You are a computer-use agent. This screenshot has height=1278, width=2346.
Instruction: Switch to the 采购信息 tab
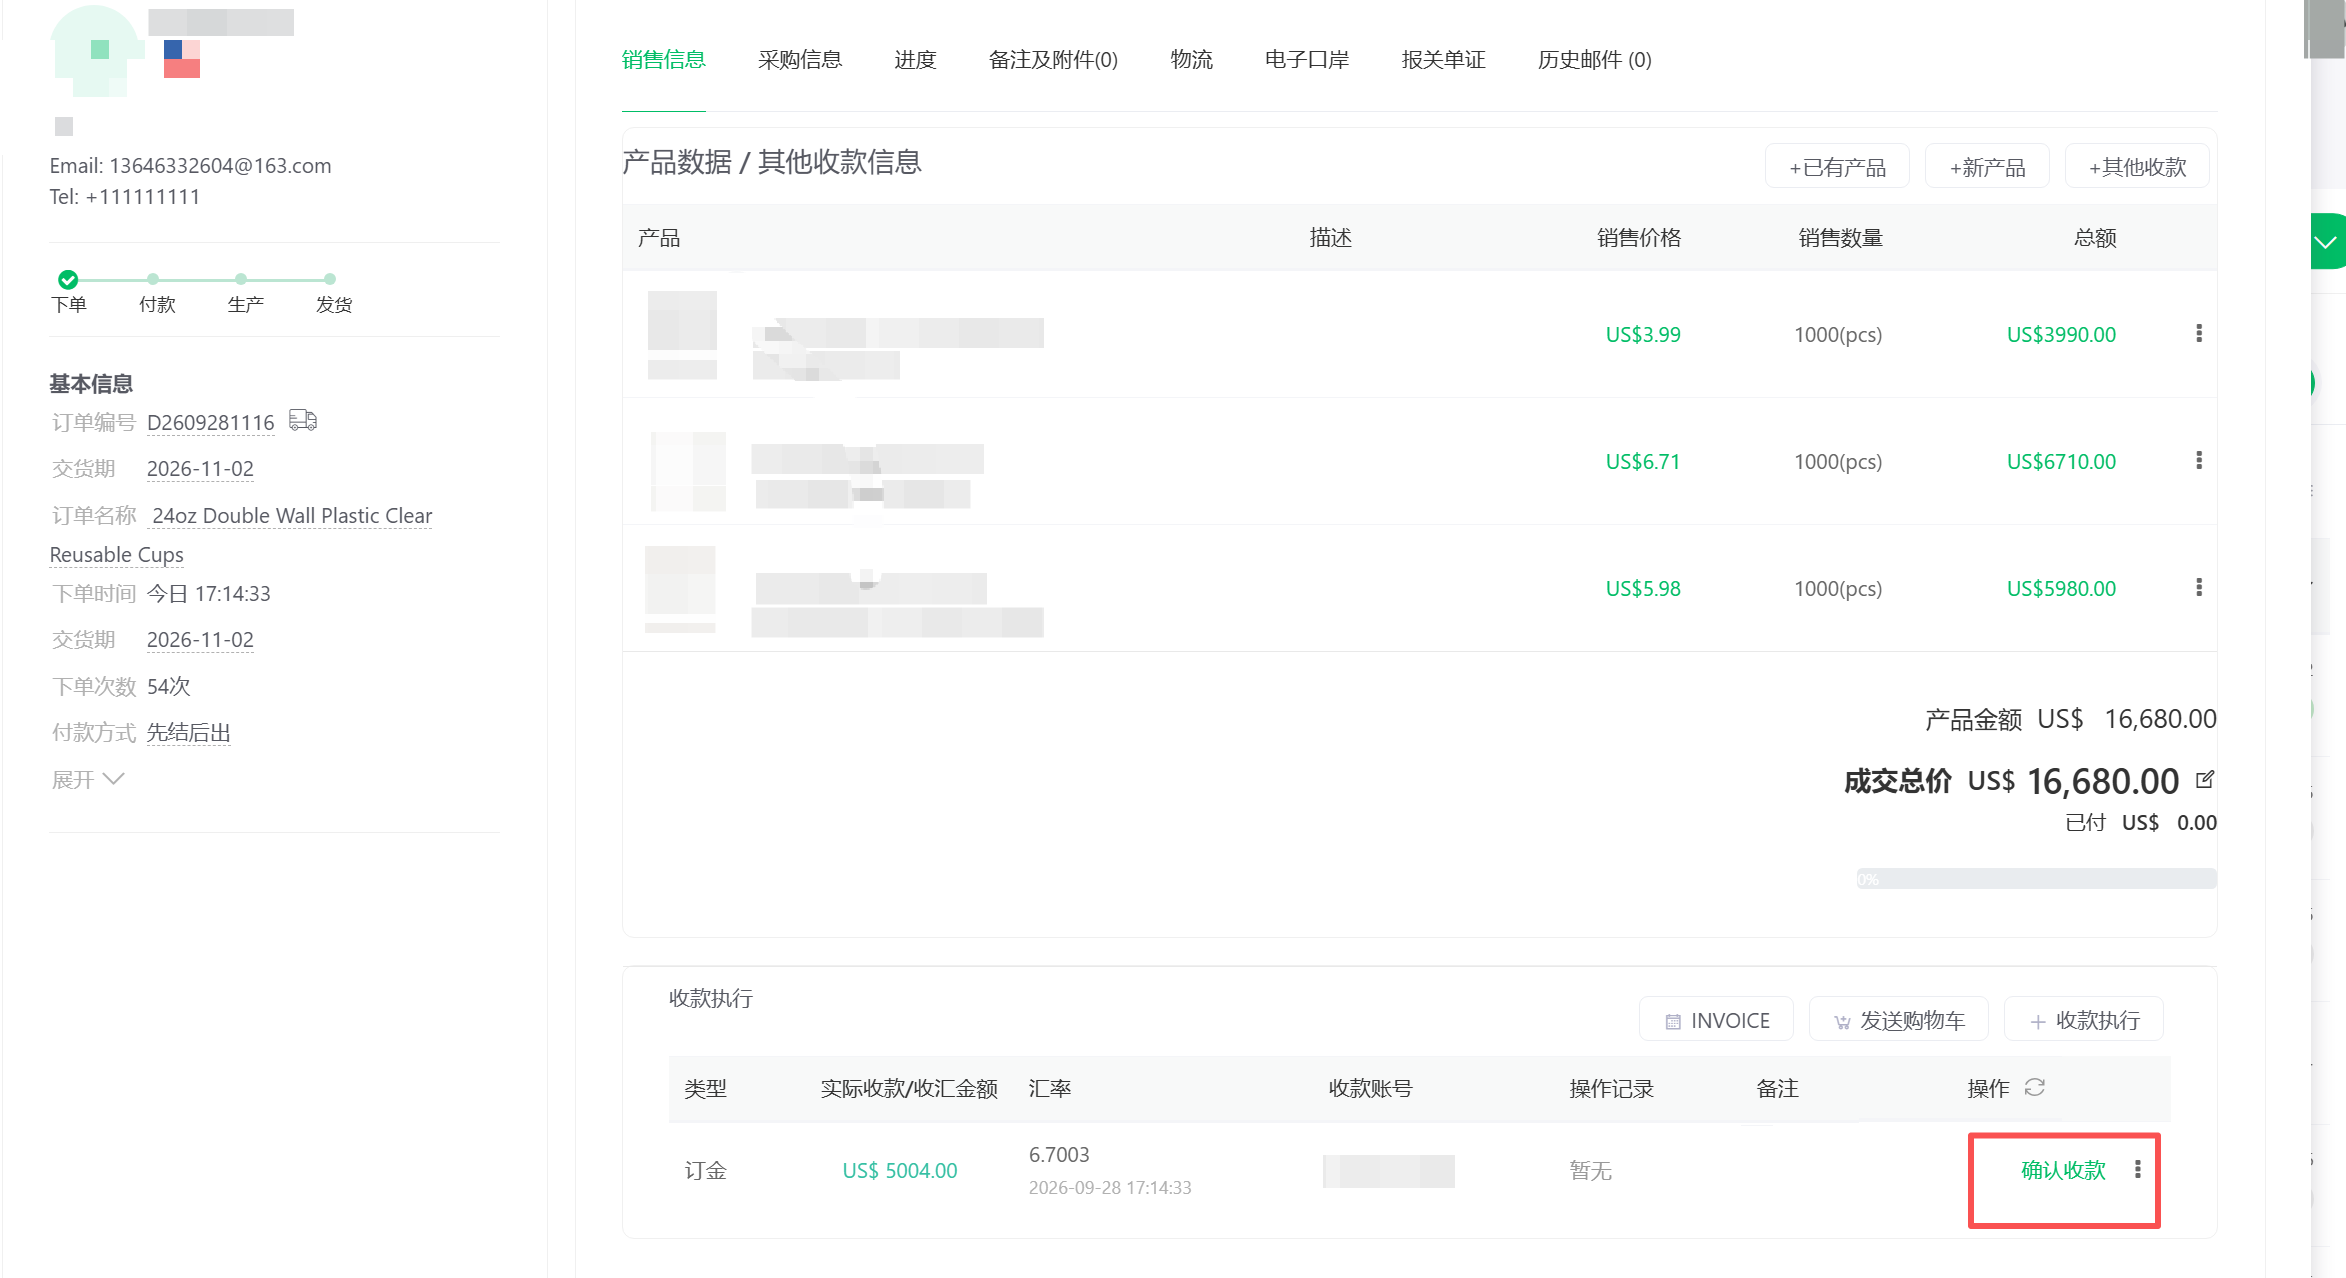coord(800,60)
